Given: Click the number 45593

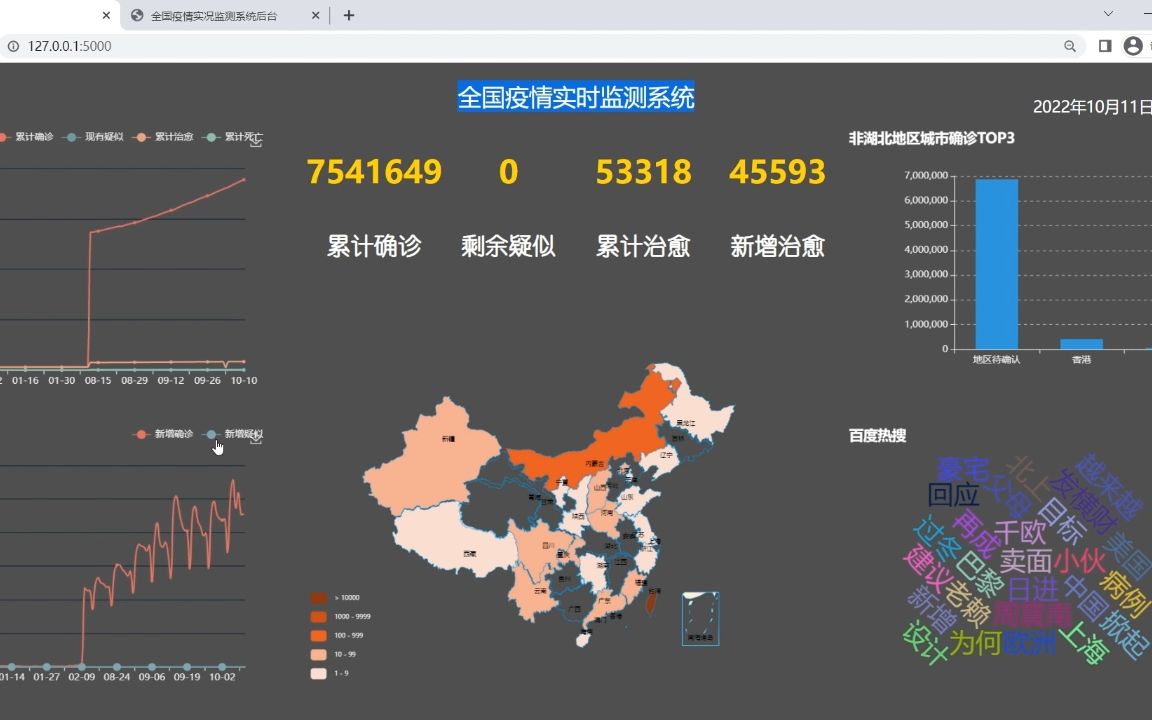Looking at the screenshot, I should point(777,172).
